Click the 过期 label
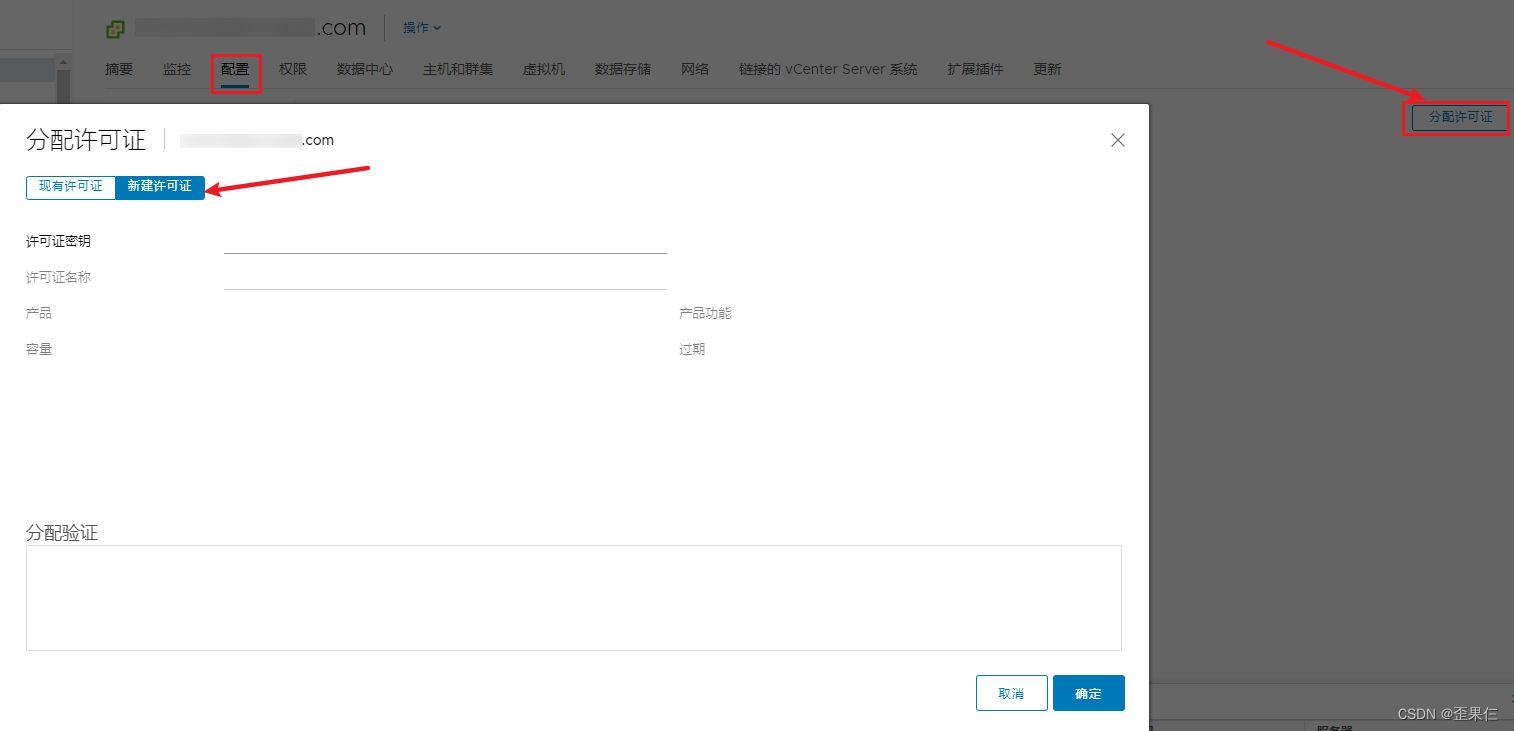Viewport: 1514px width, 731px height. pyautogui.click(x=692, y=349)
